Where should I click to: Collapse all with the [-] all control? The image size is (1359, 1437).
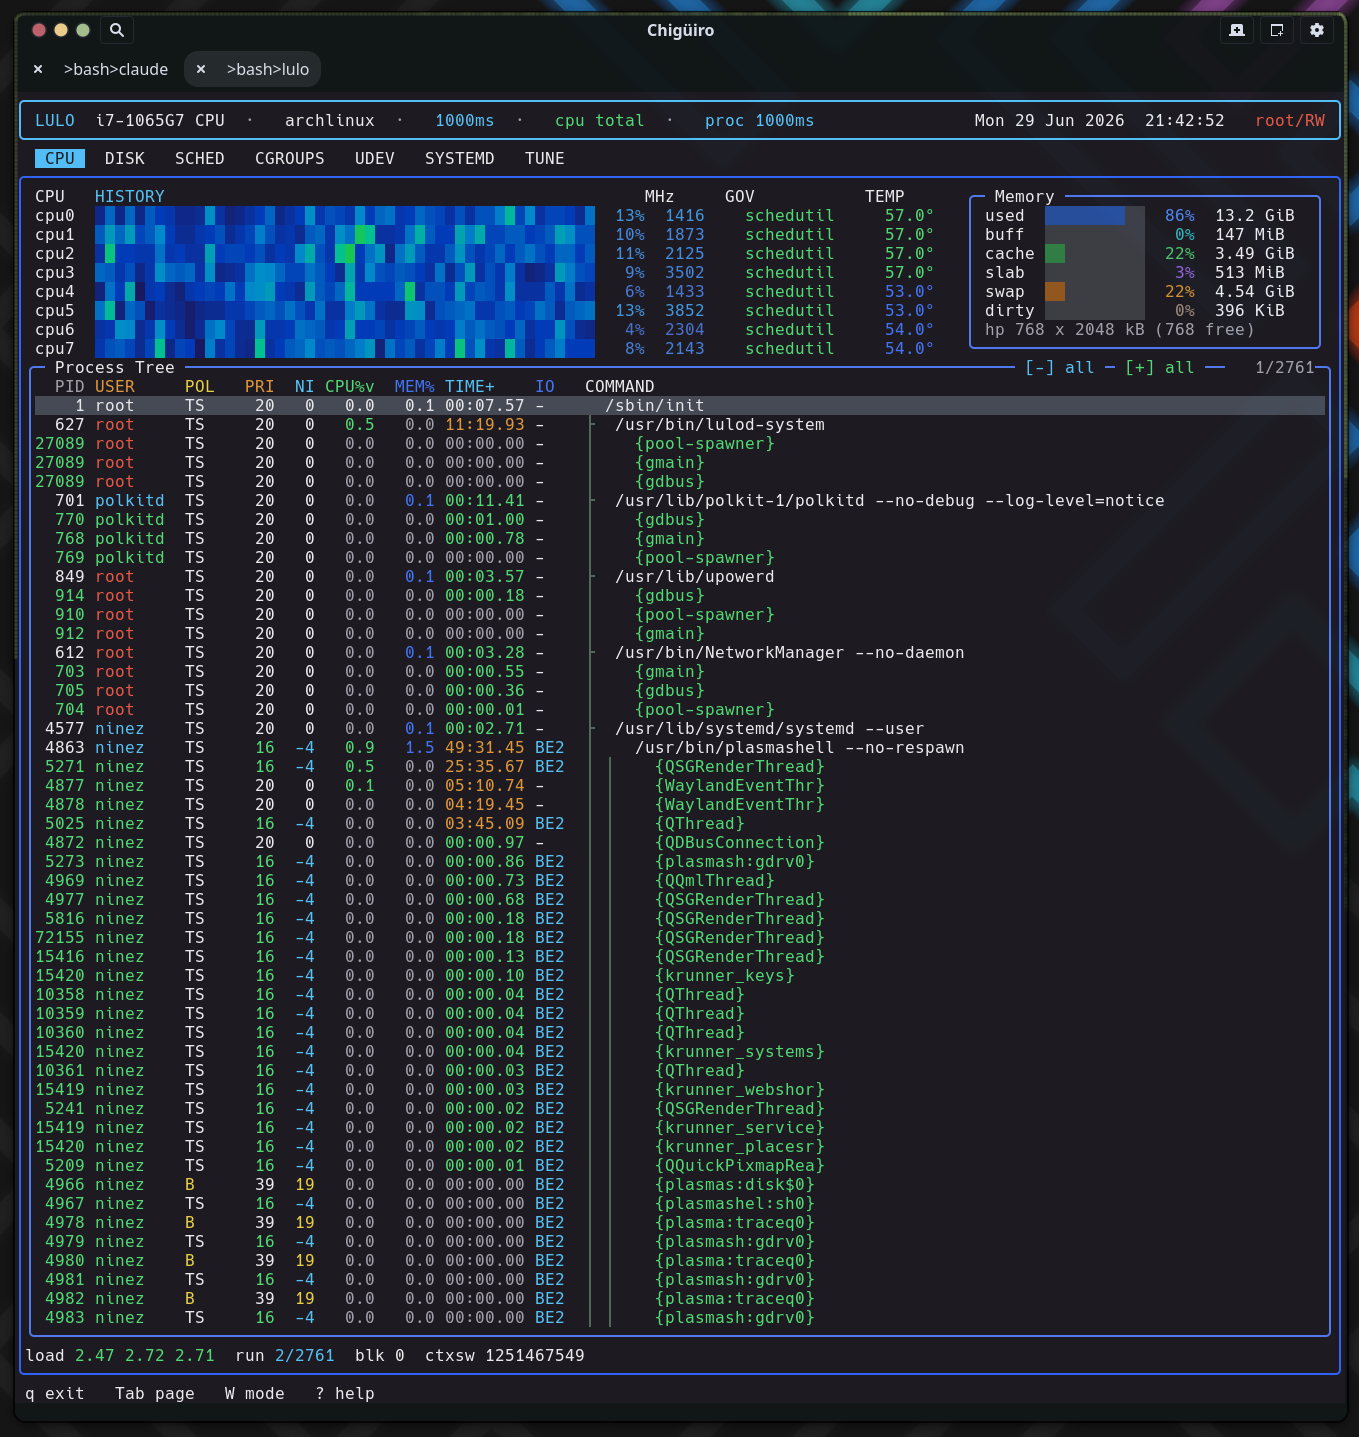[1060, 367]
